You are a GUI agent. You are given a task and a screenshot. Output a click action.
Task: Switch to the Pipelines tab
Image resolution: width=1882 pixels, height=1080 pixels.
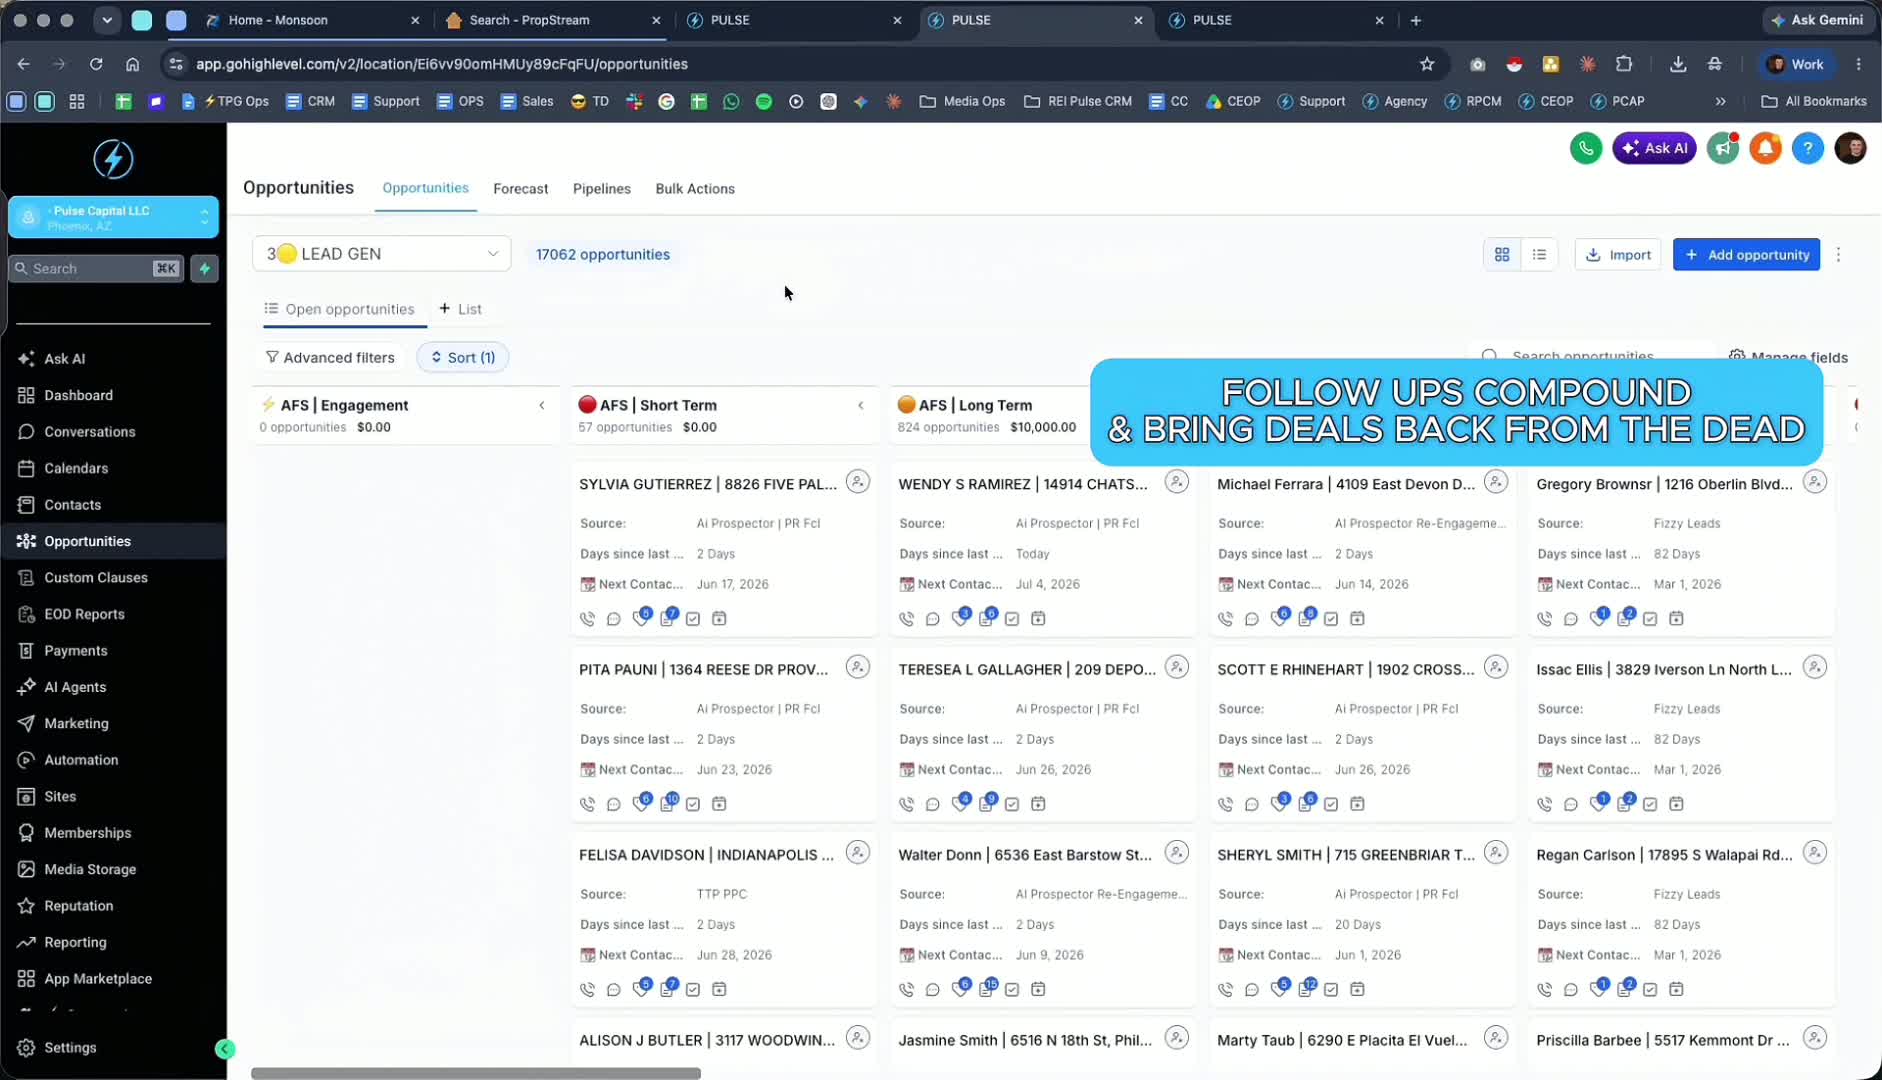(x=601, y=188)
